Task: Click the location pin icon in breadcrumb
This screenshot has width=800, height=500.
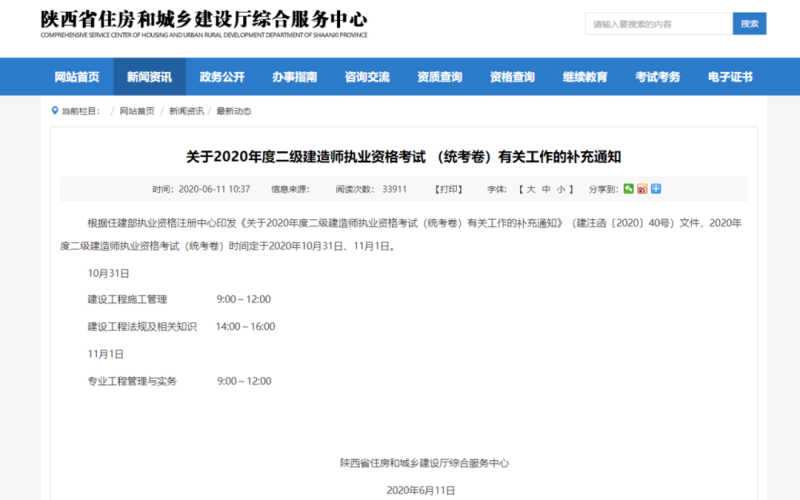Action: 54,111
